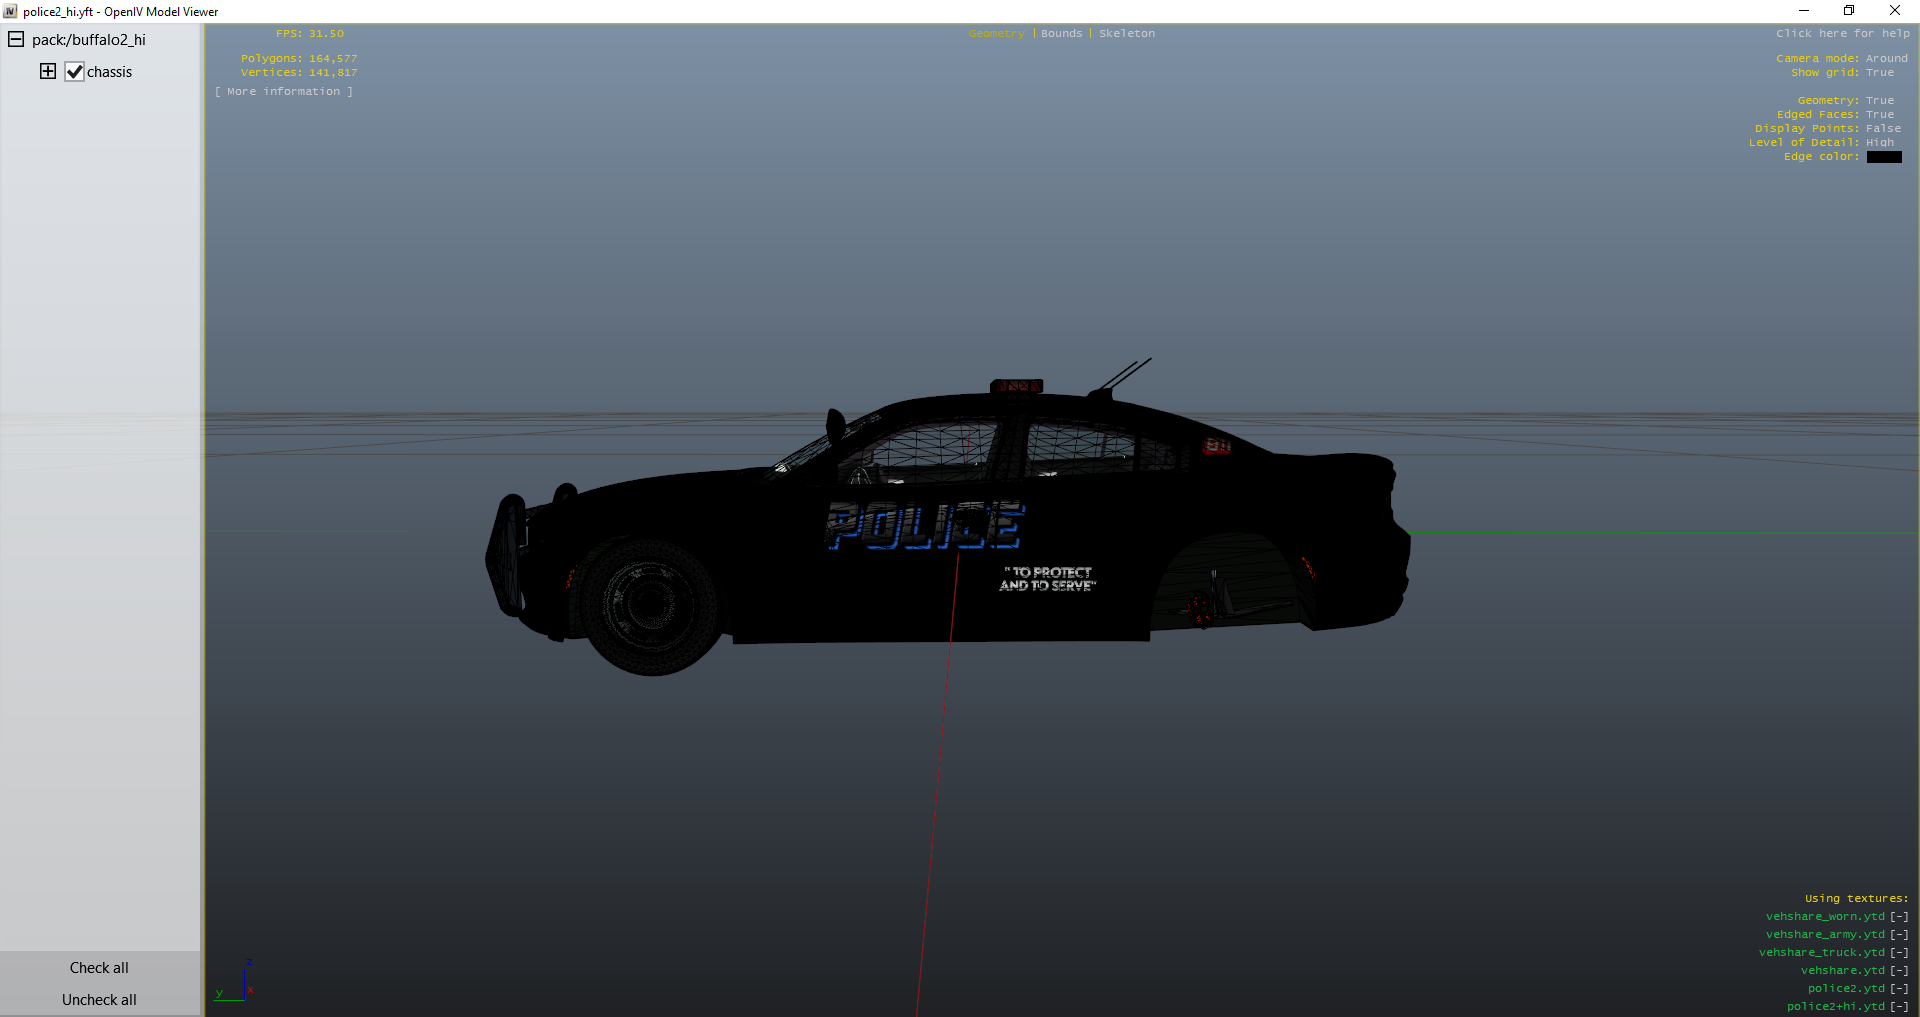Remove vehshare_truck.ytd using its [-] icon
The image size is (1920, 1017).
point(1899,953)
